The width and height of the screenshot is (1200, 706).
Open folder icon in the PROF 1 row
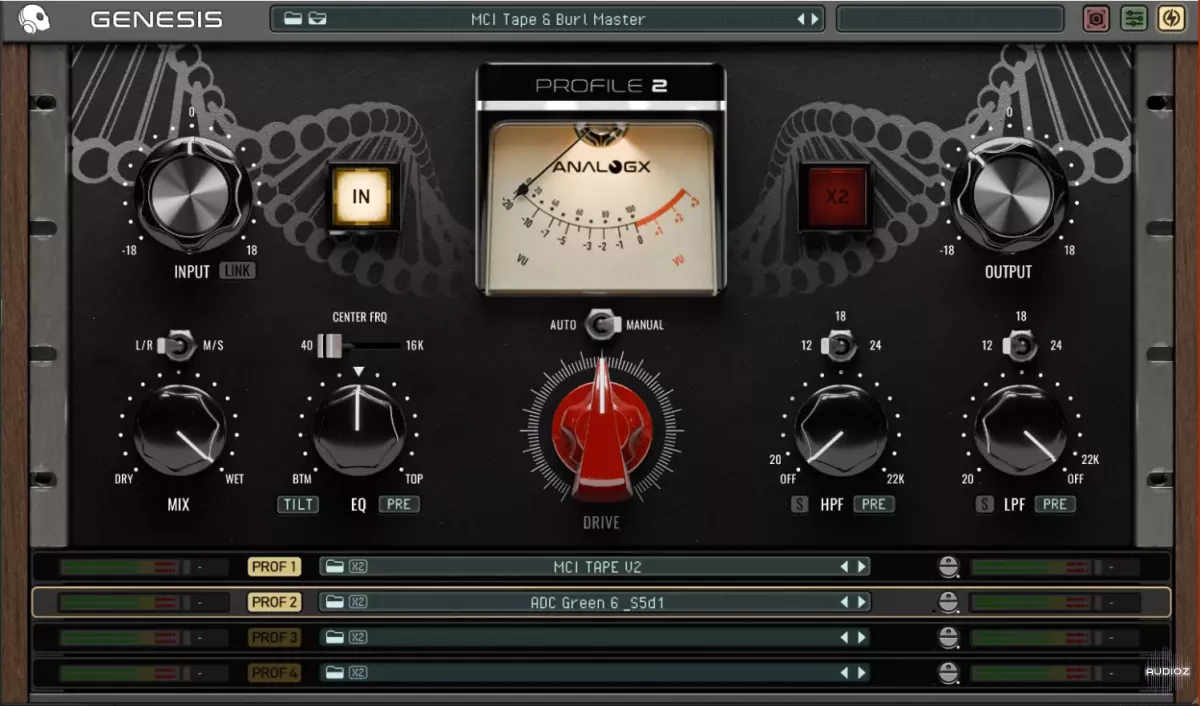pos(335,567)
